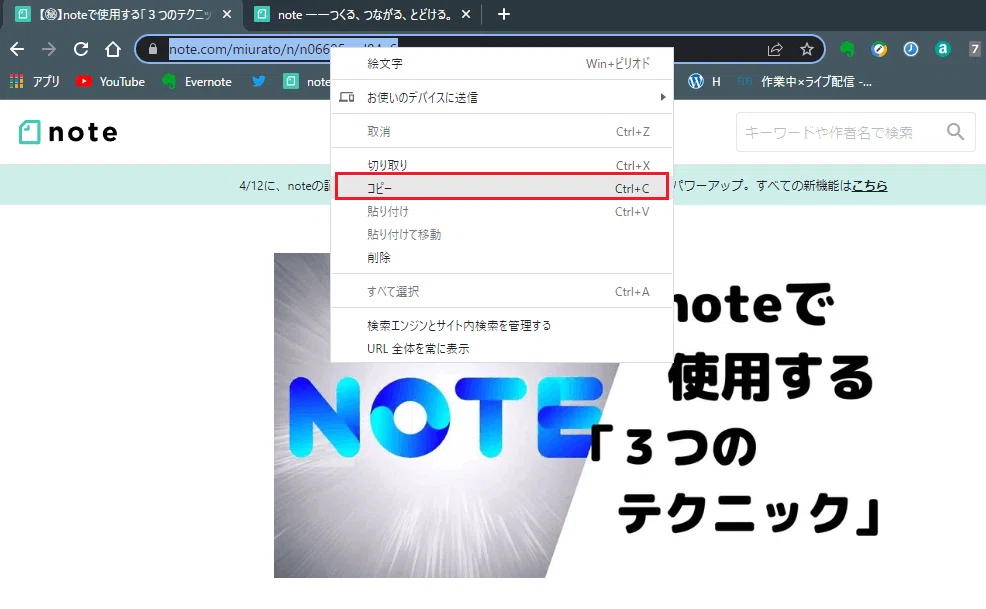Choose 貼り付けて移動 in the context menu
Screen dimensions: 986x609
(502, 234)
